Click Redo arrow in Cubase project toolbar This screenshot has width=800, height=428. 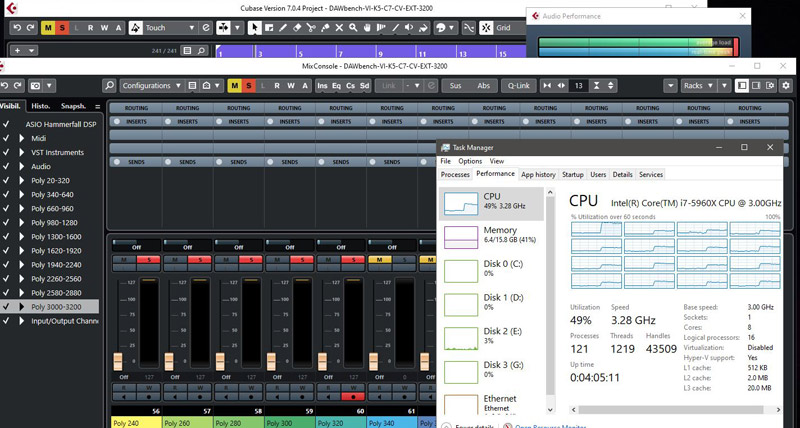pyautogui.click(x=31, y=28)
